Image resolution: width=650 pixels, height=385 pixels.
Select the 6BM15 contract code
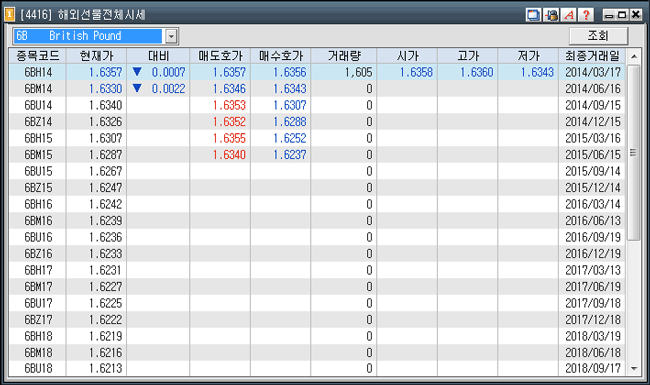pyautogui.click(x=38, y=155)
